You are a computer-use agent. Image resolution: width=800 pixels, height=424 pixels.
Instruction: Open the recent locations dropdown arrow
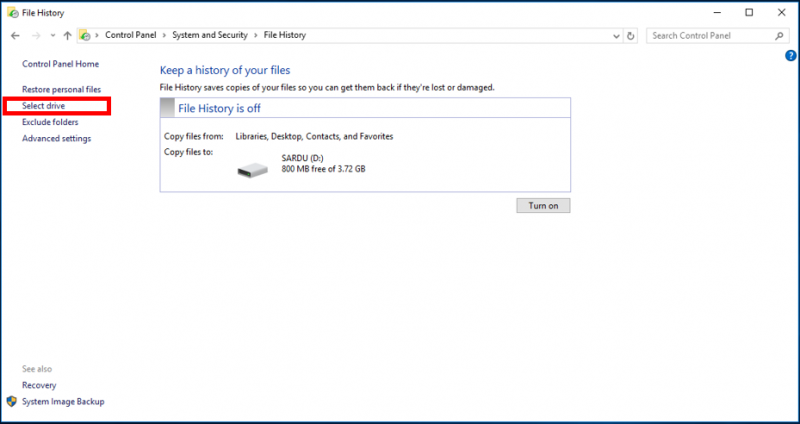pyautogui.click(x=53, y=36)
